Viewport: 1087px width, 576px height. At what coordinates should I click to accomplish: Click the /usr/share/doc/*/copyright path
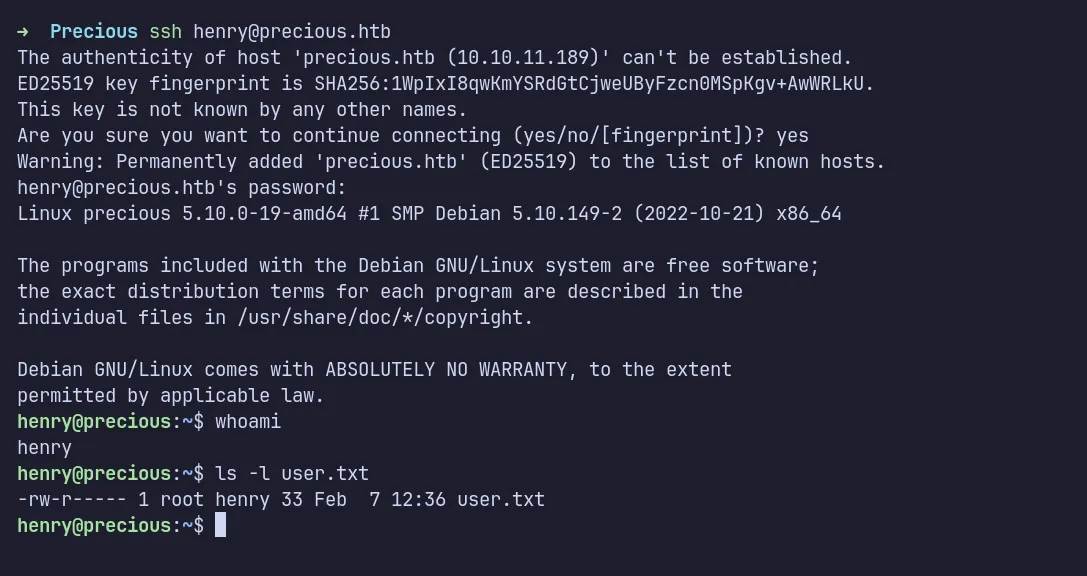(385, 318)
